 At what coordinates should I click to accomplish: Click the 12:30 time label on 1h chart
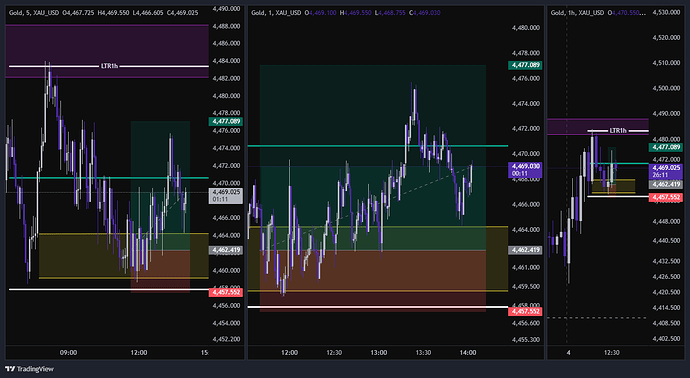611,352
